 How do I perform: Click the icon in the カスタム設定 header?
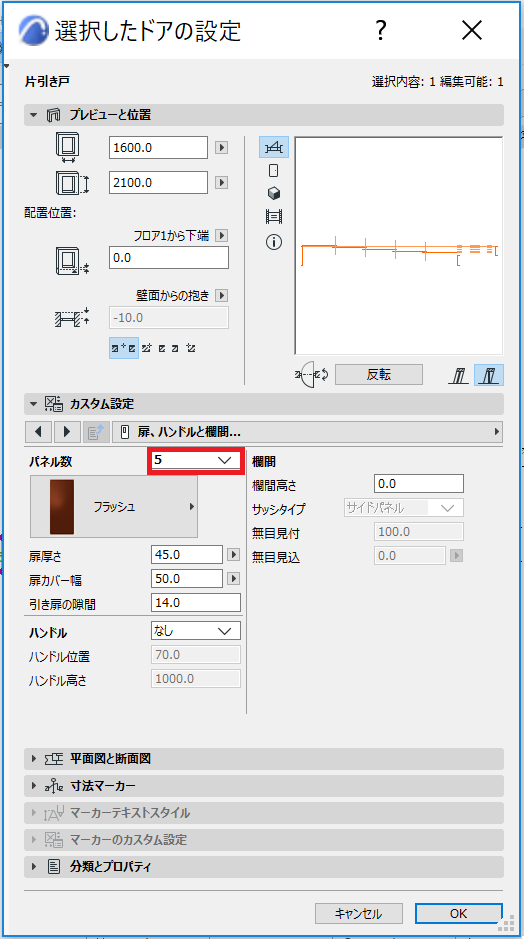click(x=53, y=404)
